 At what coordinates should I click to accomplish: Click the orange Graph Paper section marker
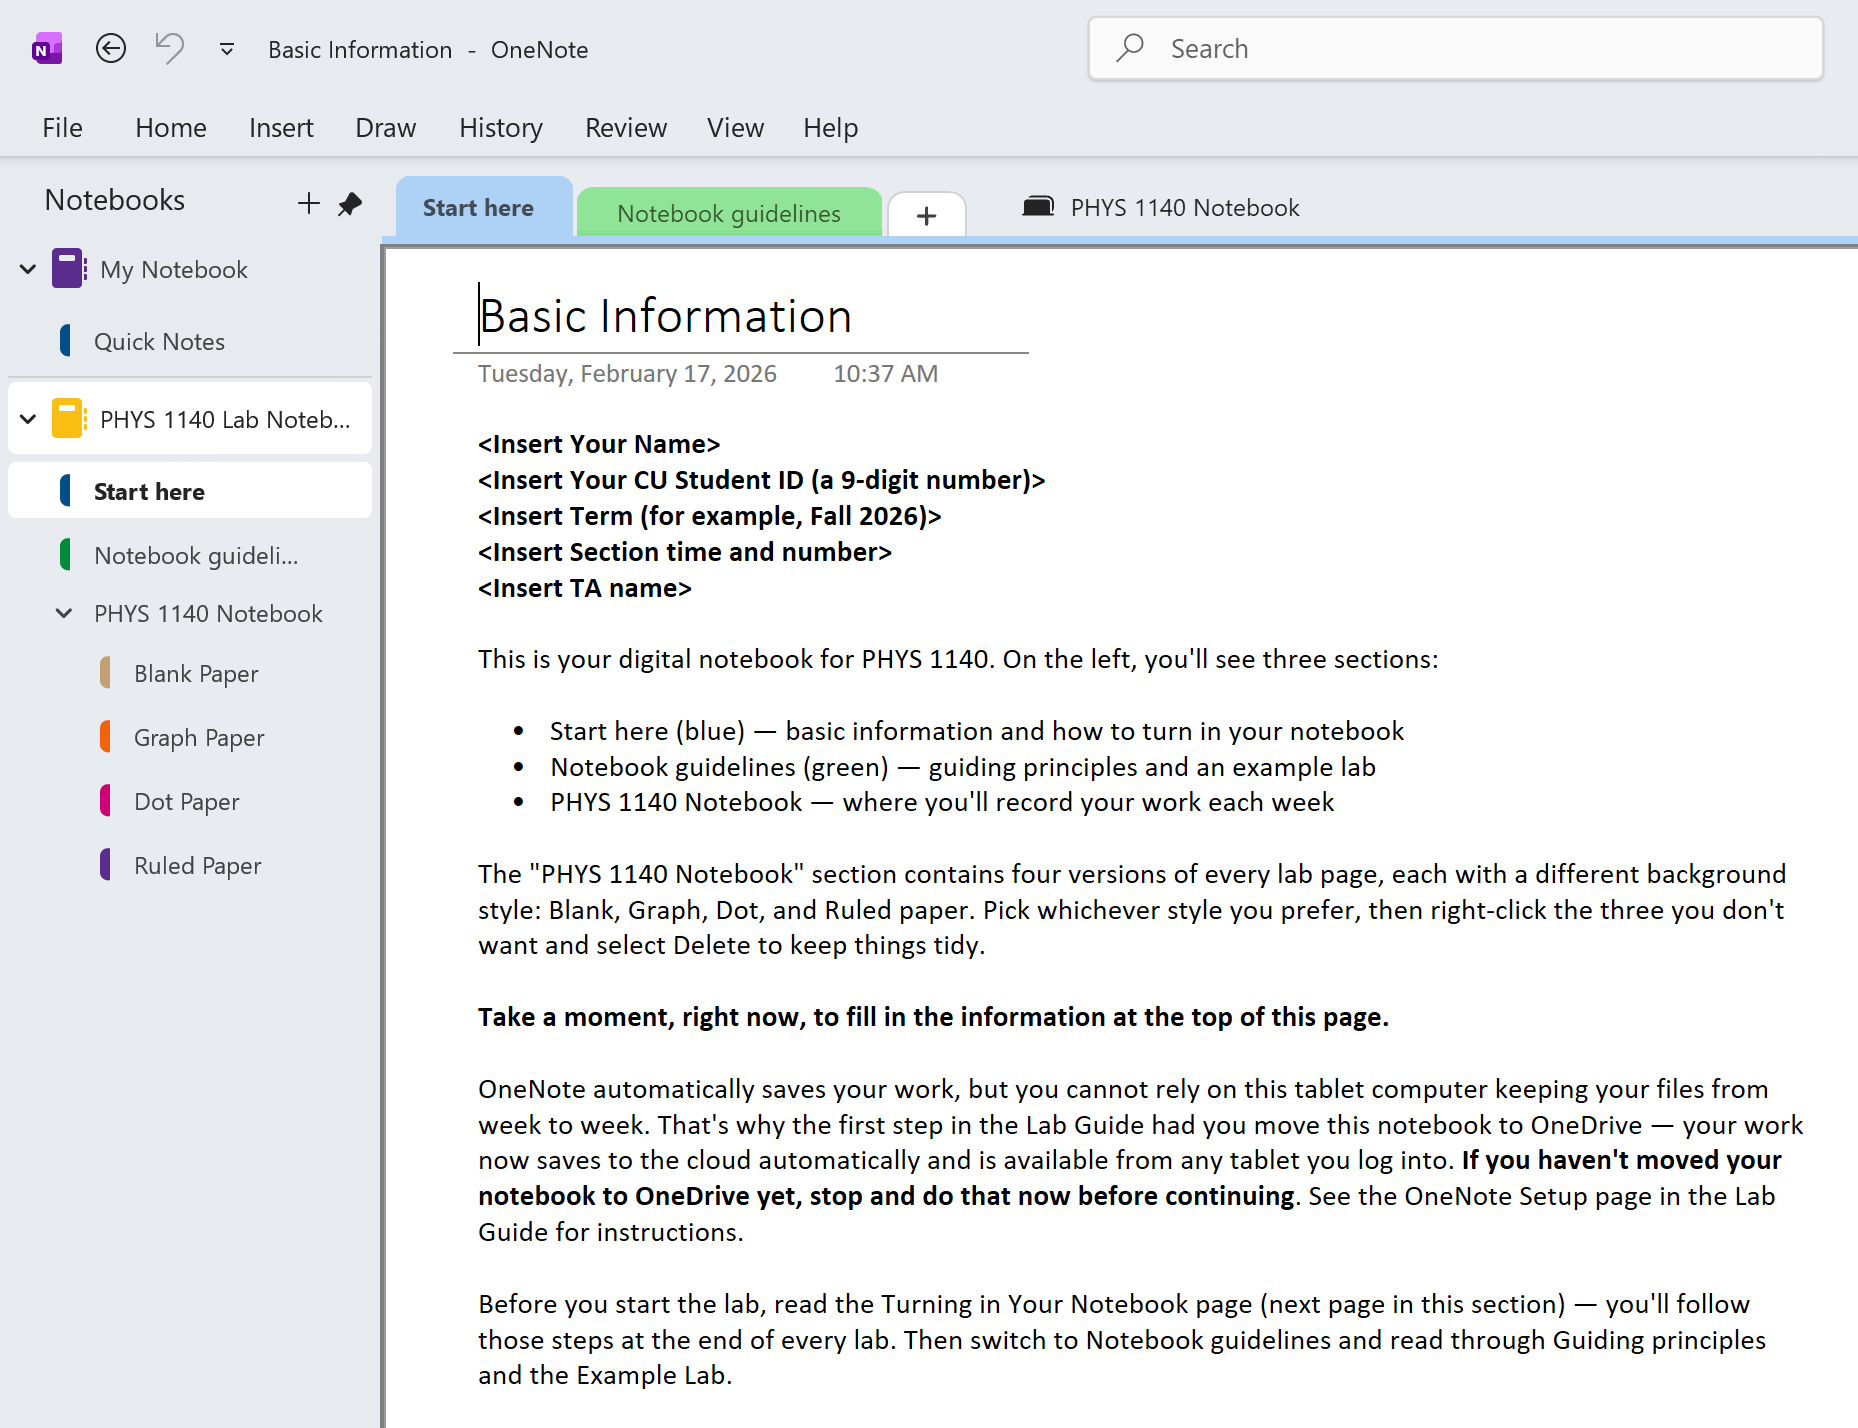tap(105, 737)
